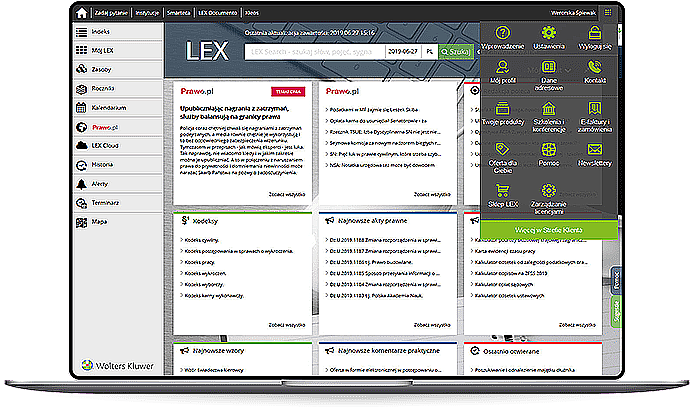Open the PL language selector
Viewport: 694px width, 409px height.
(430, 51)
